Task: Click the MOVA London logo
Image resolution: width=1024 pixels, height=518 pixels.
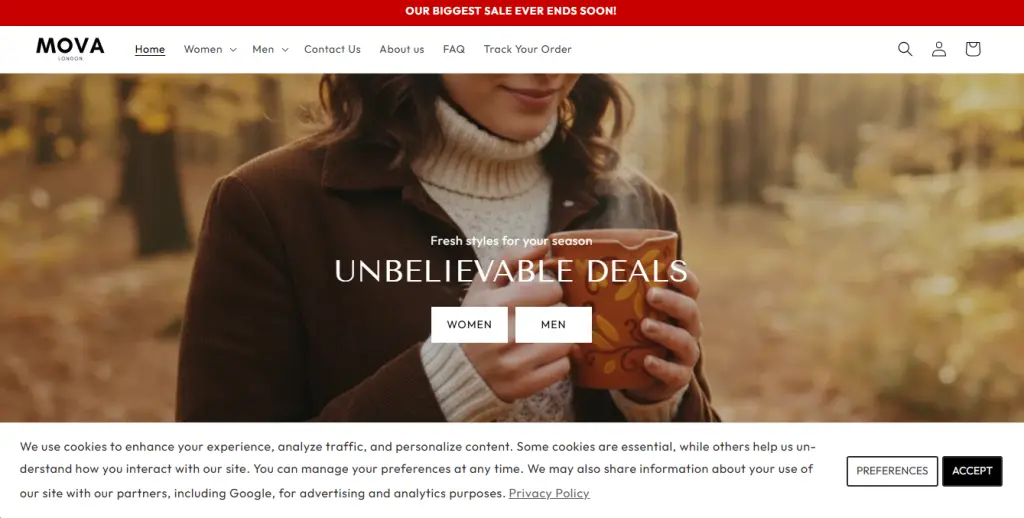Action: tap(70, 48)
